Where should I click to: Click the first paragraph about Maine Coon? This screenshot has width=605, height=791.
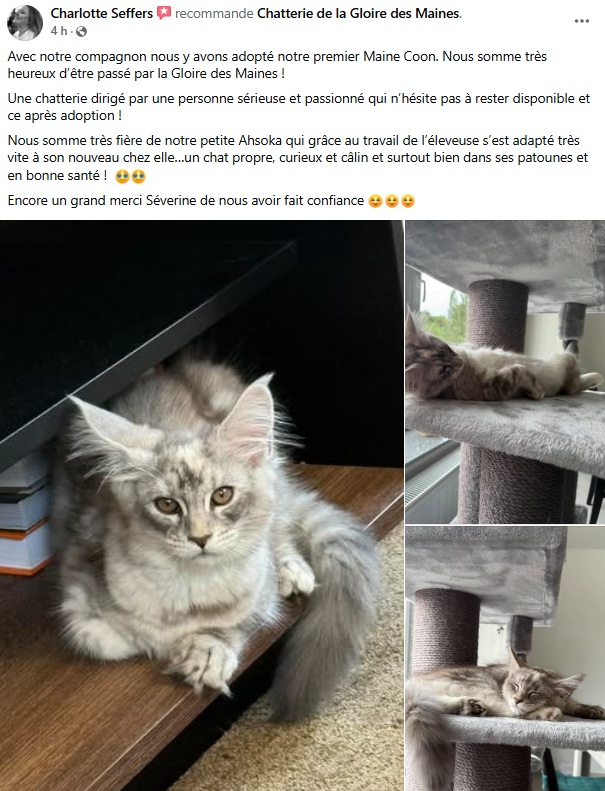tap(277, 65)
